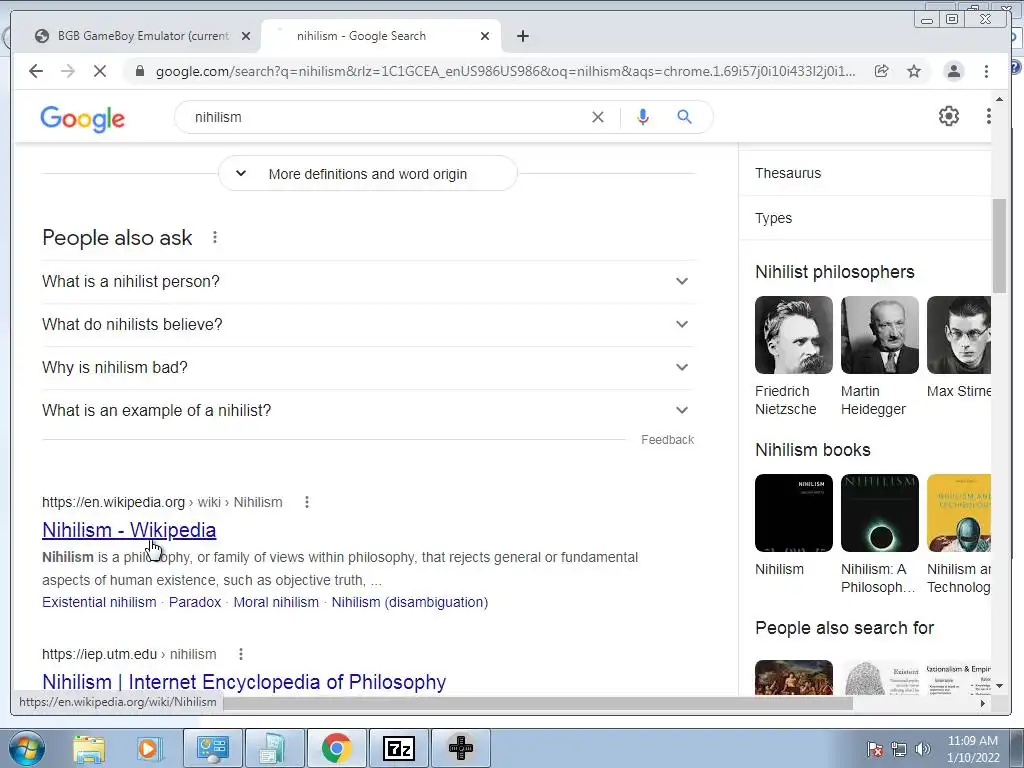Viewport: 1024px width, 768px height.
Task: Open the iep.utm.edu result's three-dot menu
Action: point(241,654)
